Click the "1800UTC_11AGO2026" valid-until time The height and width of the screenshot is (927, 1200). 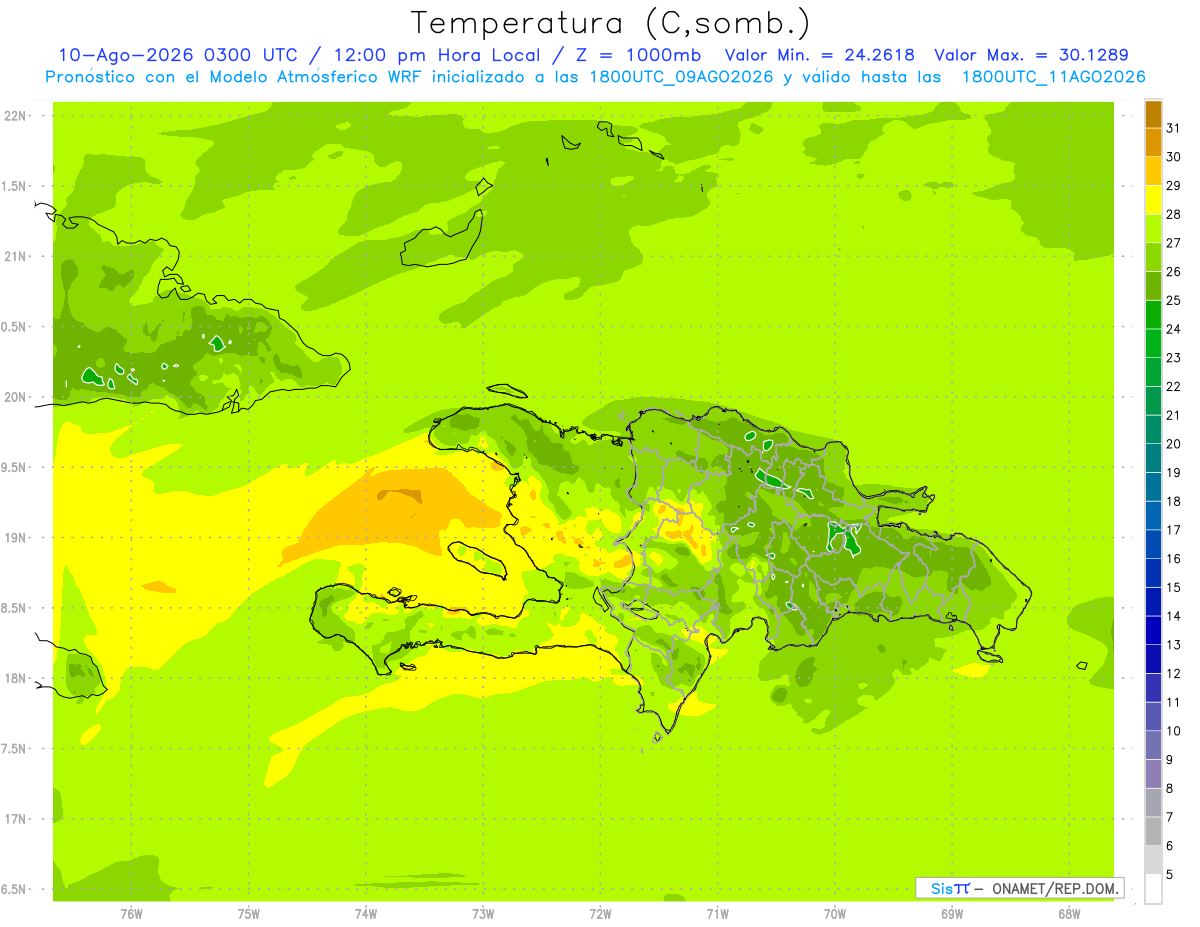1053,77
